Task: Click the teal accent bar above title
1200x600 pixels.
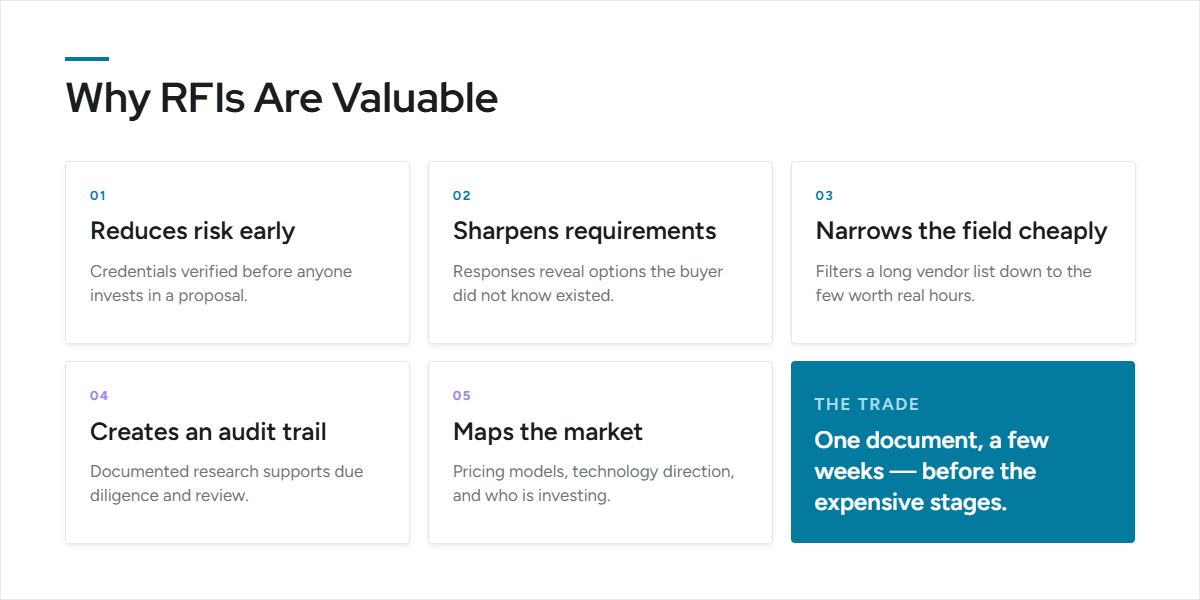Action: [87, 59]
